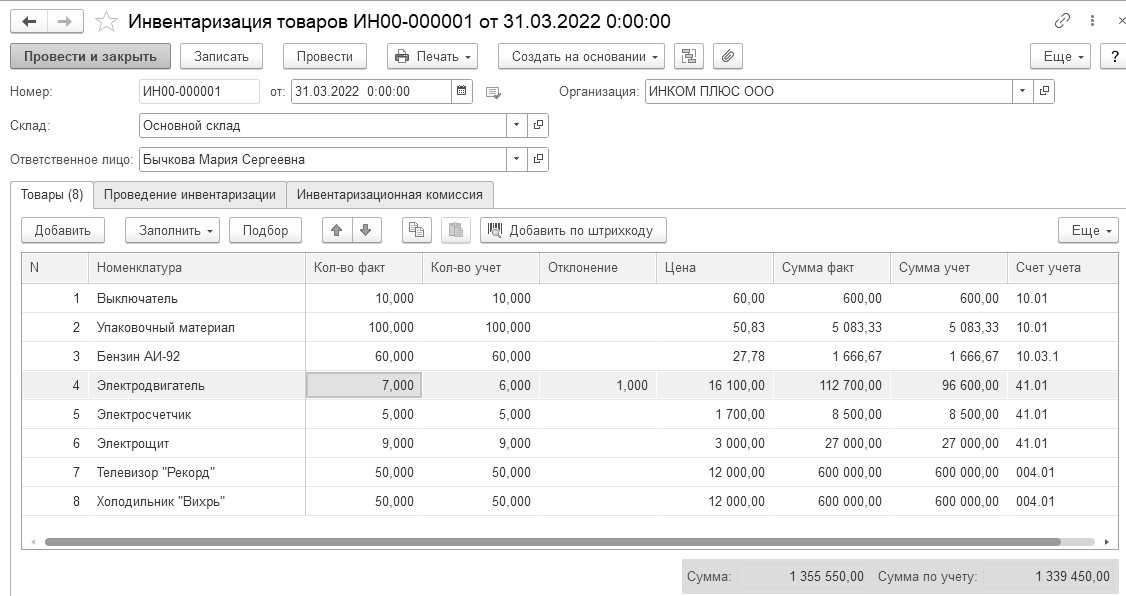
Task: Click the back navigation arrow
Action: pyautogui.click(x=29, y=22)
